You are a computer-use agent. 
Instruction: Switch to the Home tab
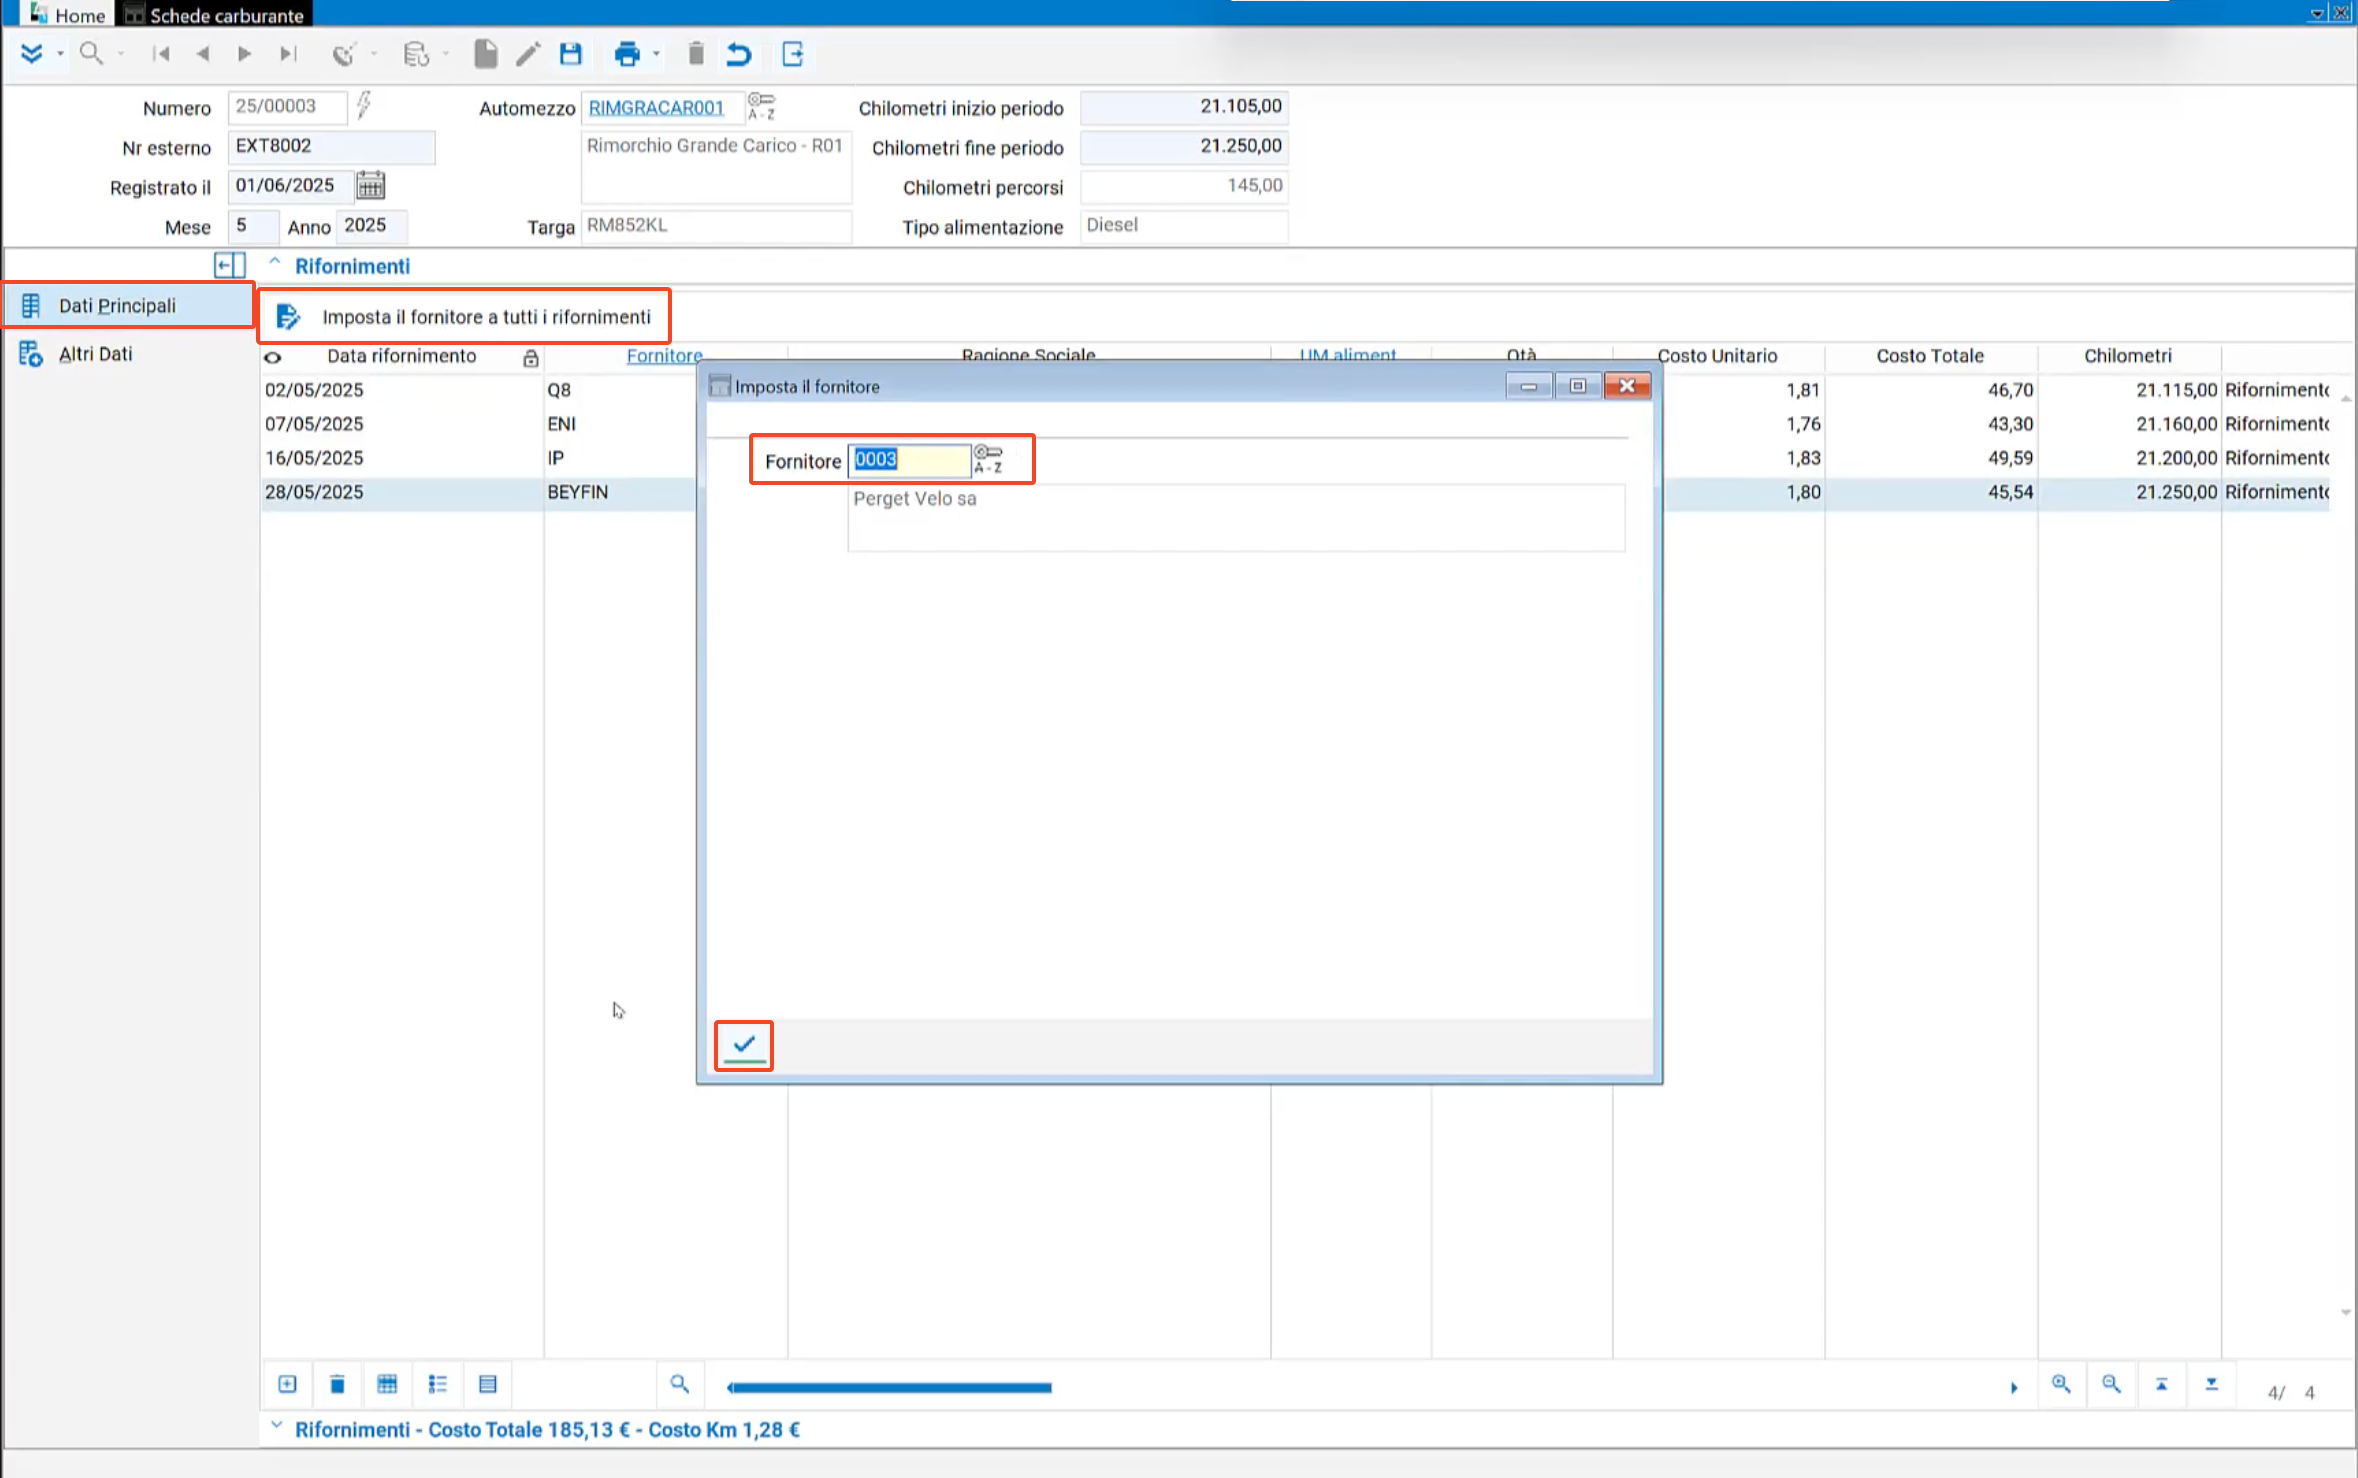pos(66,14)
